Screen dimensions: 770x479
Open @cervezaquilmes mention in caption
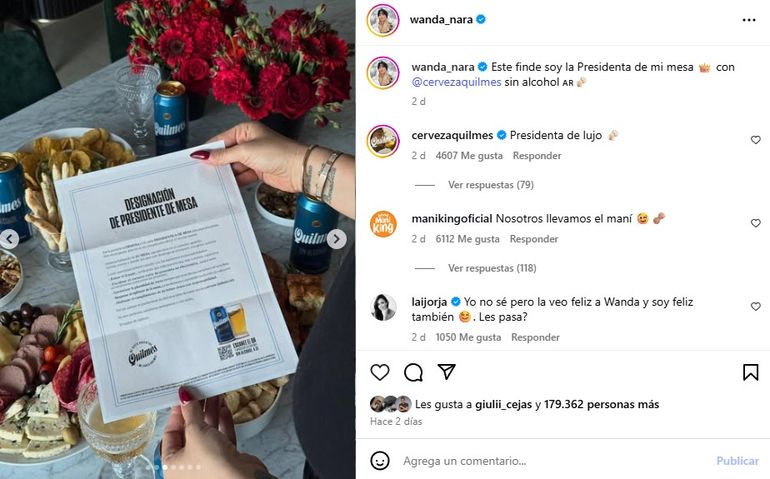[x=456, y=82]
